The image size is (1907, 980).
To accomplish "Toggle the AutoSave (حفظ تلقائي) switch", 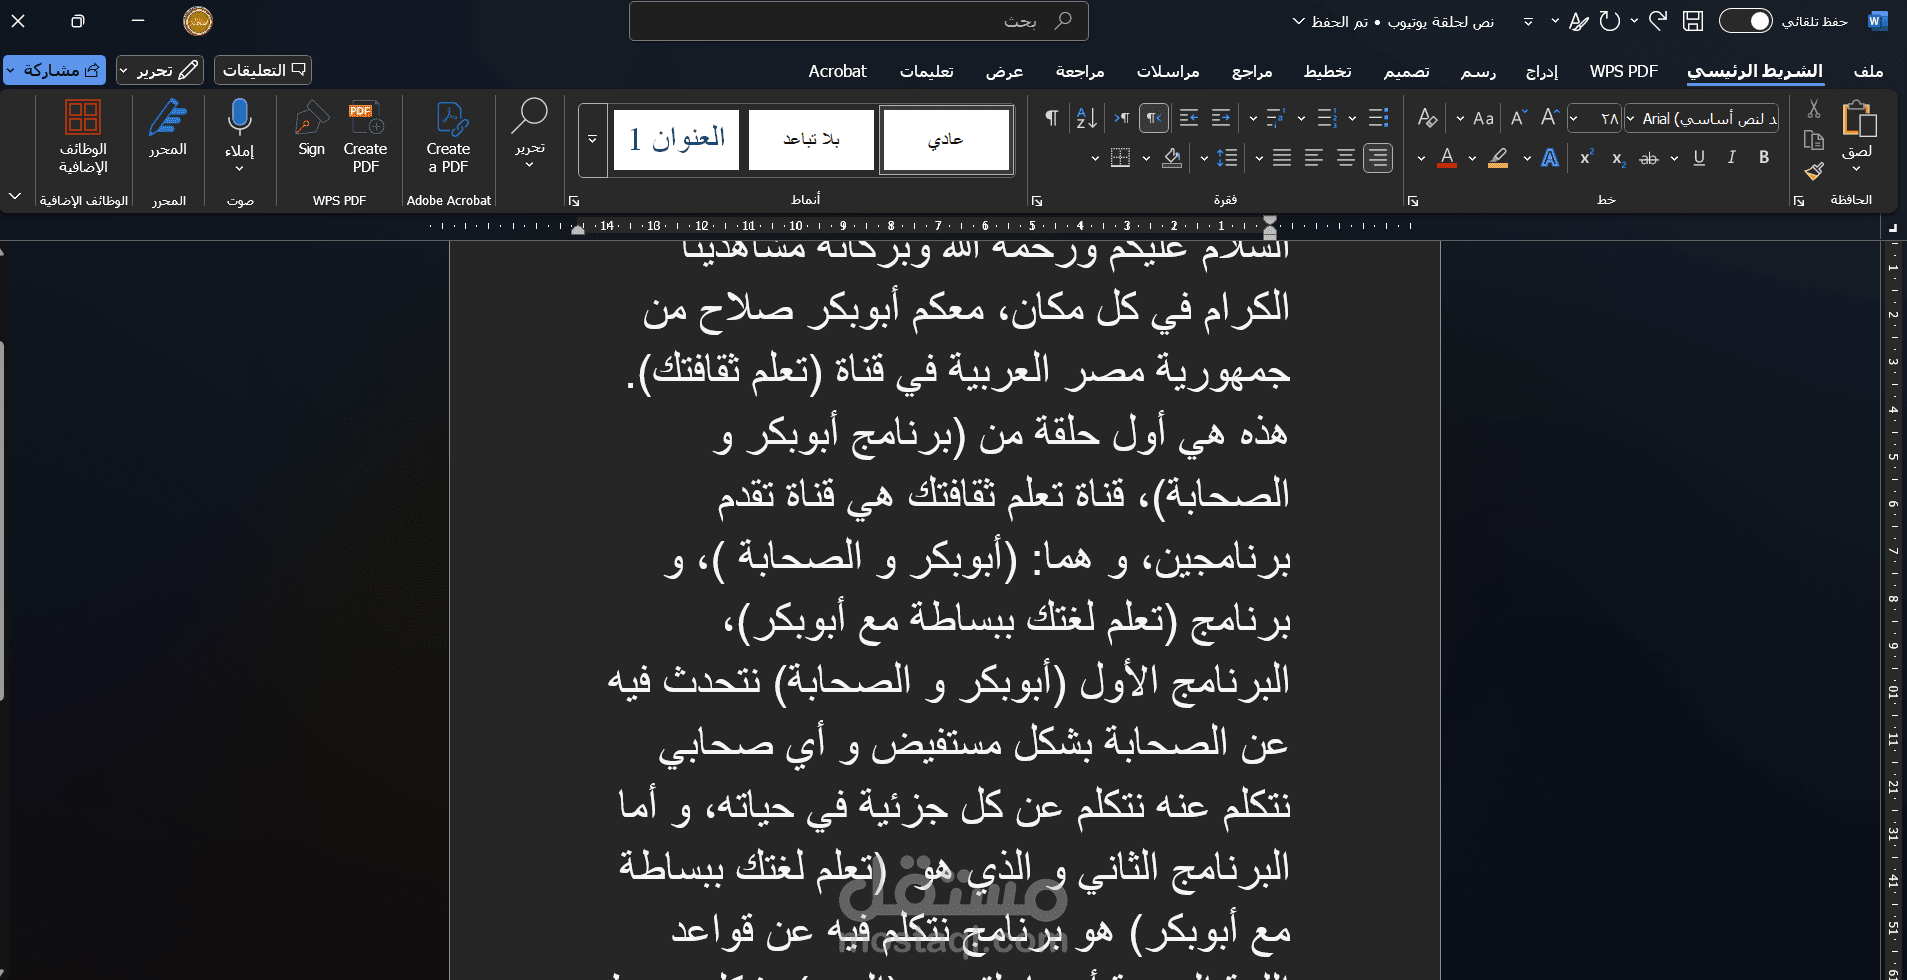I will pos(1745,21).
